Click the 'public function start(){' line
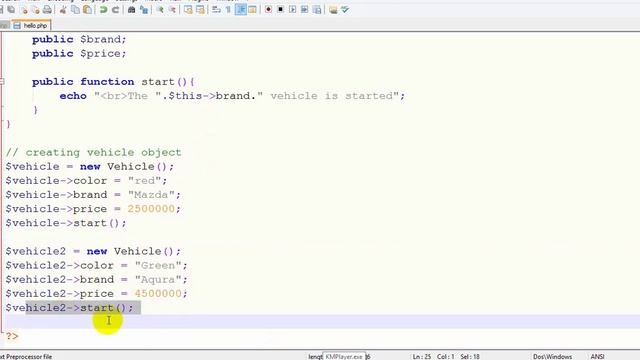This screenshot has height=360, width=640. click(x=113, y=82)
